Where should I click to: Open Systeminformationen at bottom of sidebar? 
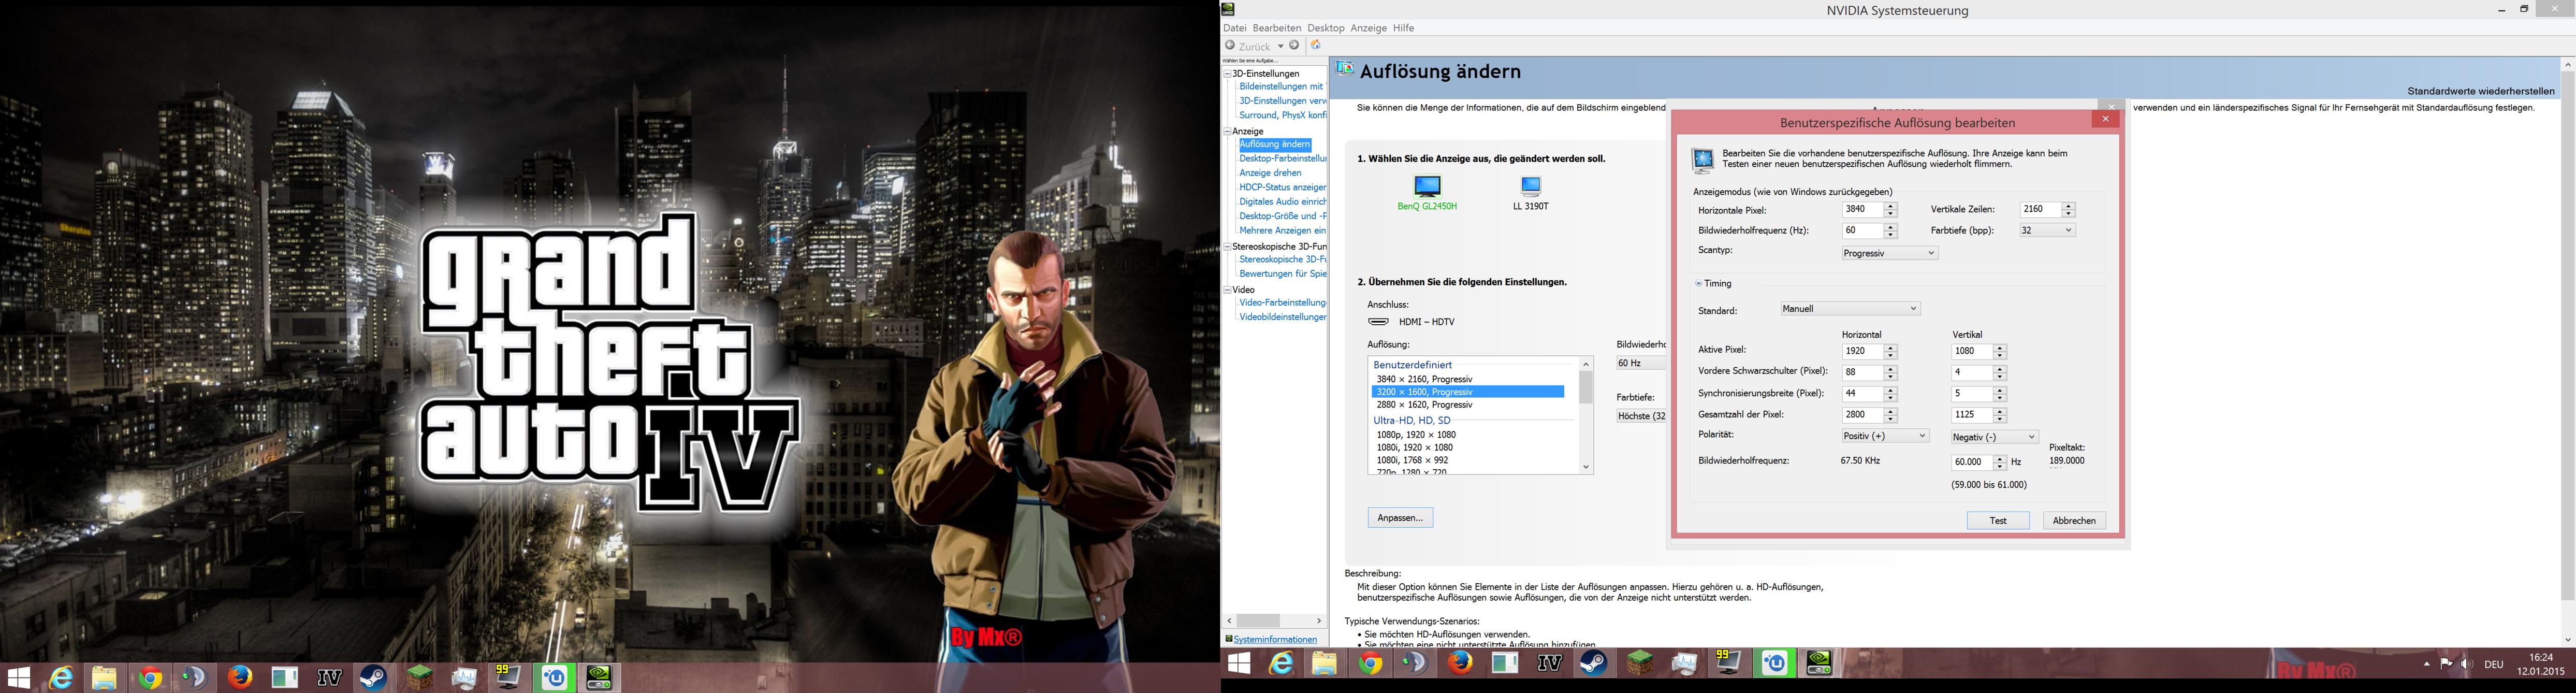click(x=1275, y=639)
